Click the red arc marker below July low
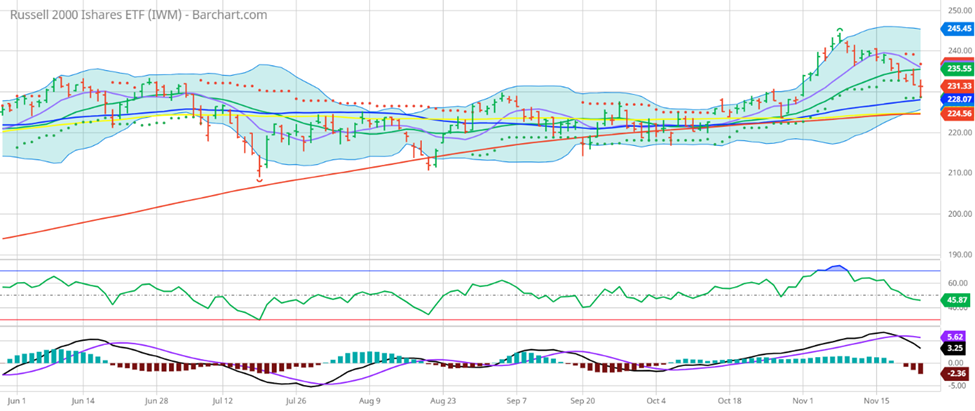975x411 pixels. click(259, 180)
